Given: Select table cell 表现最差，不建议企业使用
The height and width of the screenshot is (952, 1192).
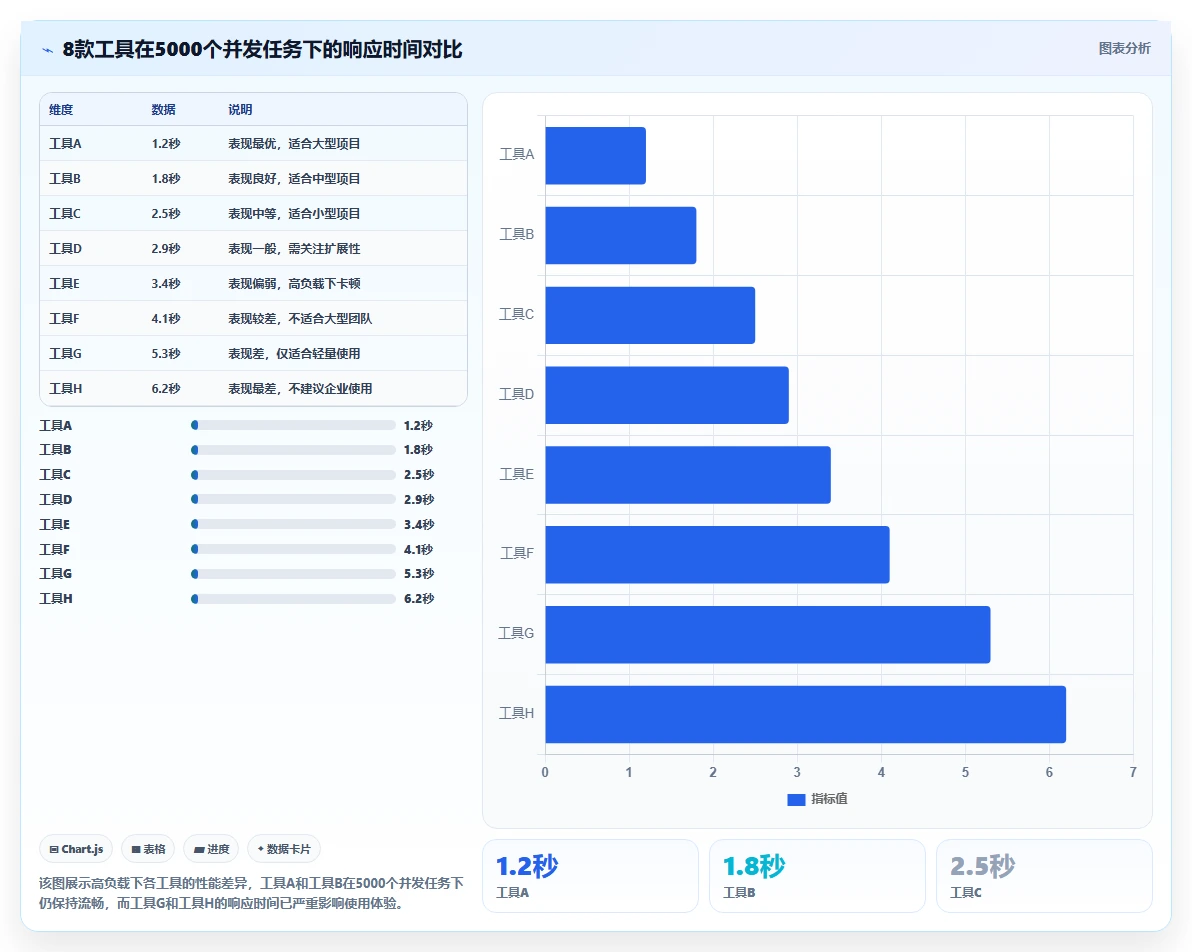Looking at the screenshot, I should pyautogui.click(x=300, y=389).
